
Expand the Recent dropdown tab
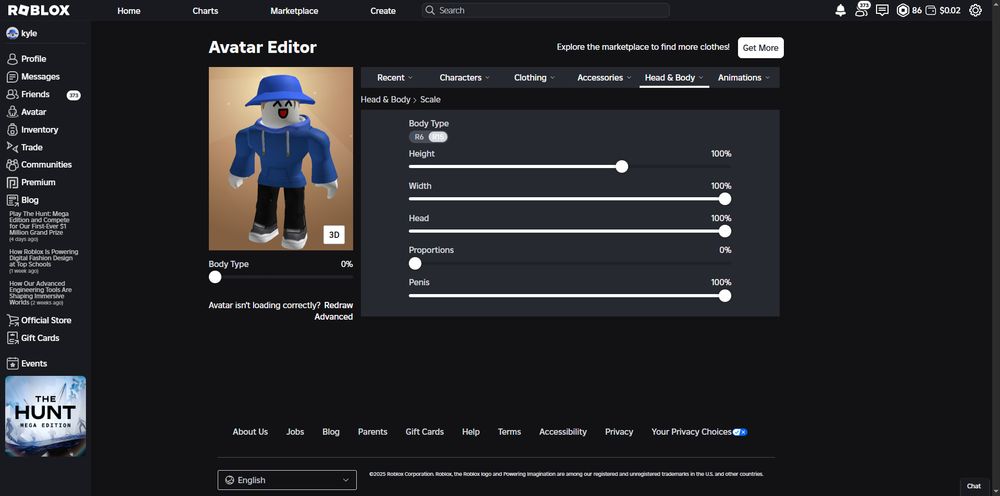tap(395, 78)
